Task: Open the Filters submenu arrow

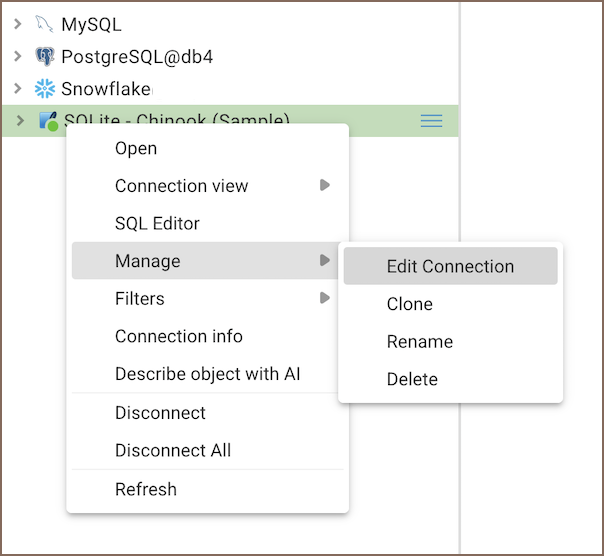Action: (325, 298)
